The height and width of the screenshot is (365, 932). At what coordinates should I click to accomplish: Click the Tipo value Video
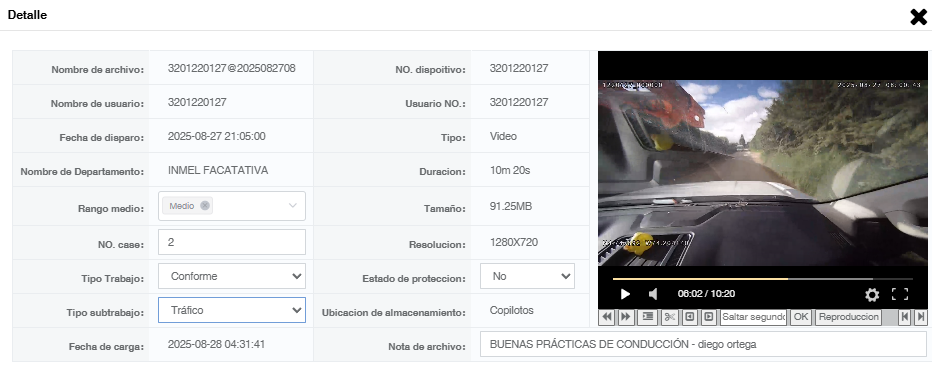(x=503, y=136)
